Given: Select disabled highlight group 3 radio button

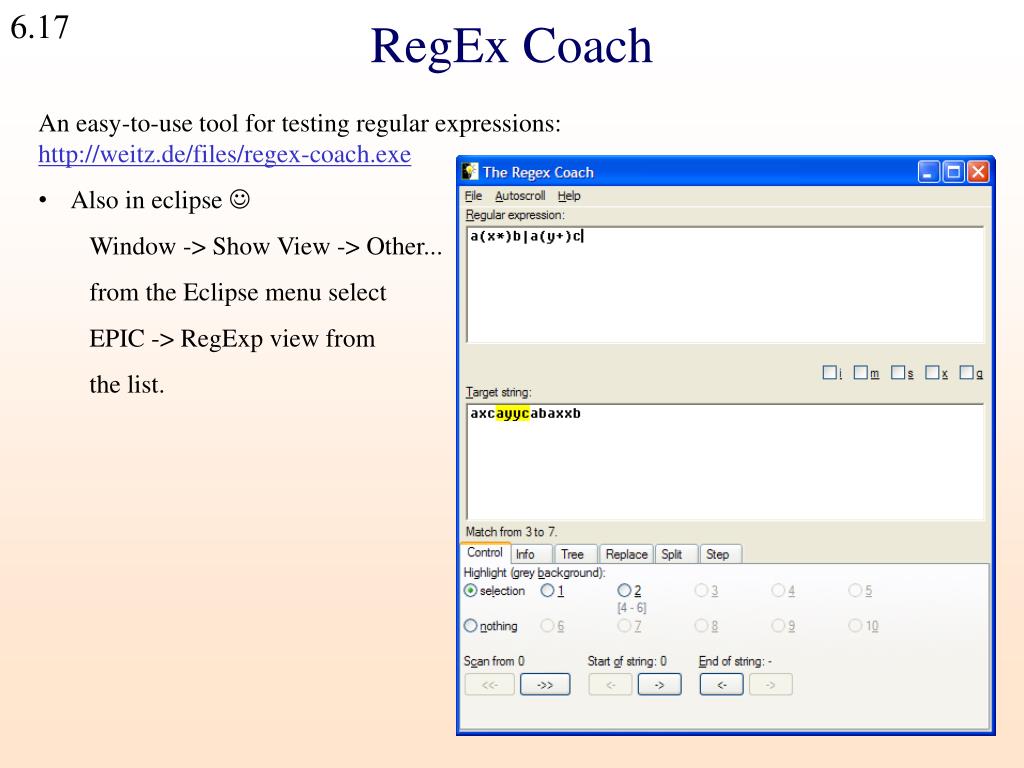Looking at the screenshot, I should click(701, 590).
